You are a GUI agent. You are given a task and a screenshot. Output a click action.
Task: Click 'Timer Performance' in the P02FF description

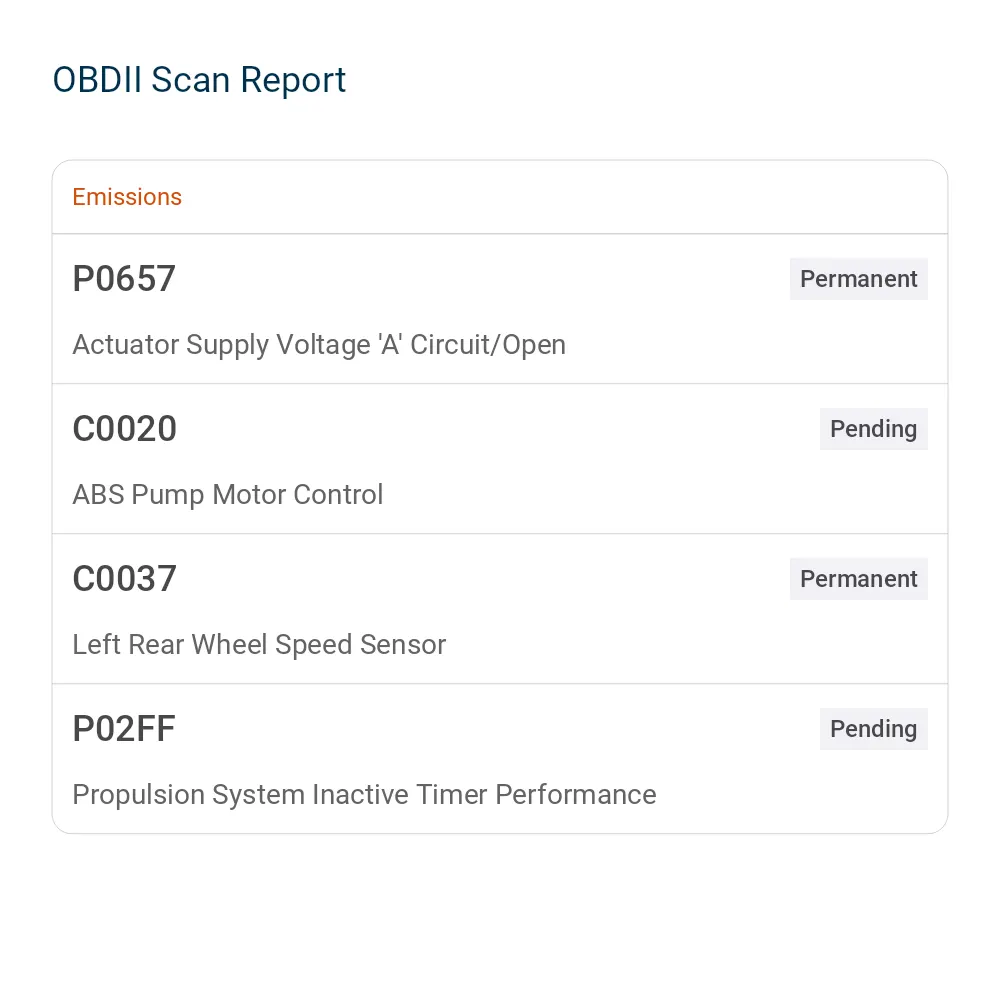(536, 795)
